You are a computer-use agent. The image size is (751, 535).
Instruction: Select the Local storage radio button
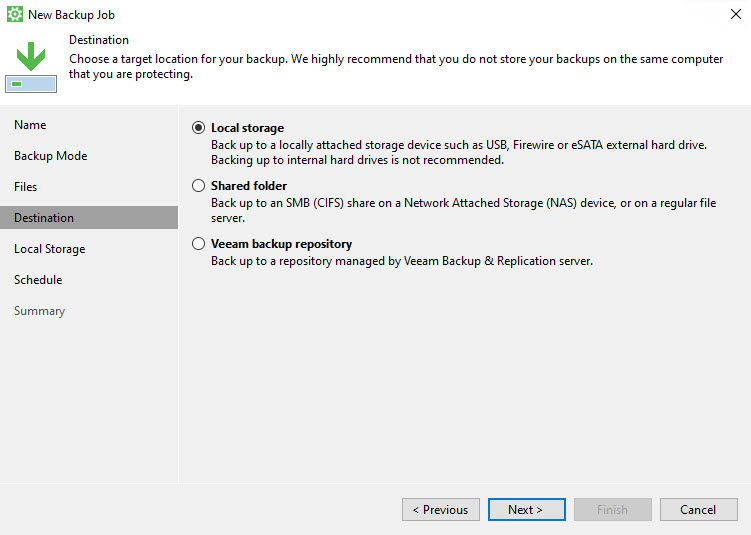coord(199,128)
